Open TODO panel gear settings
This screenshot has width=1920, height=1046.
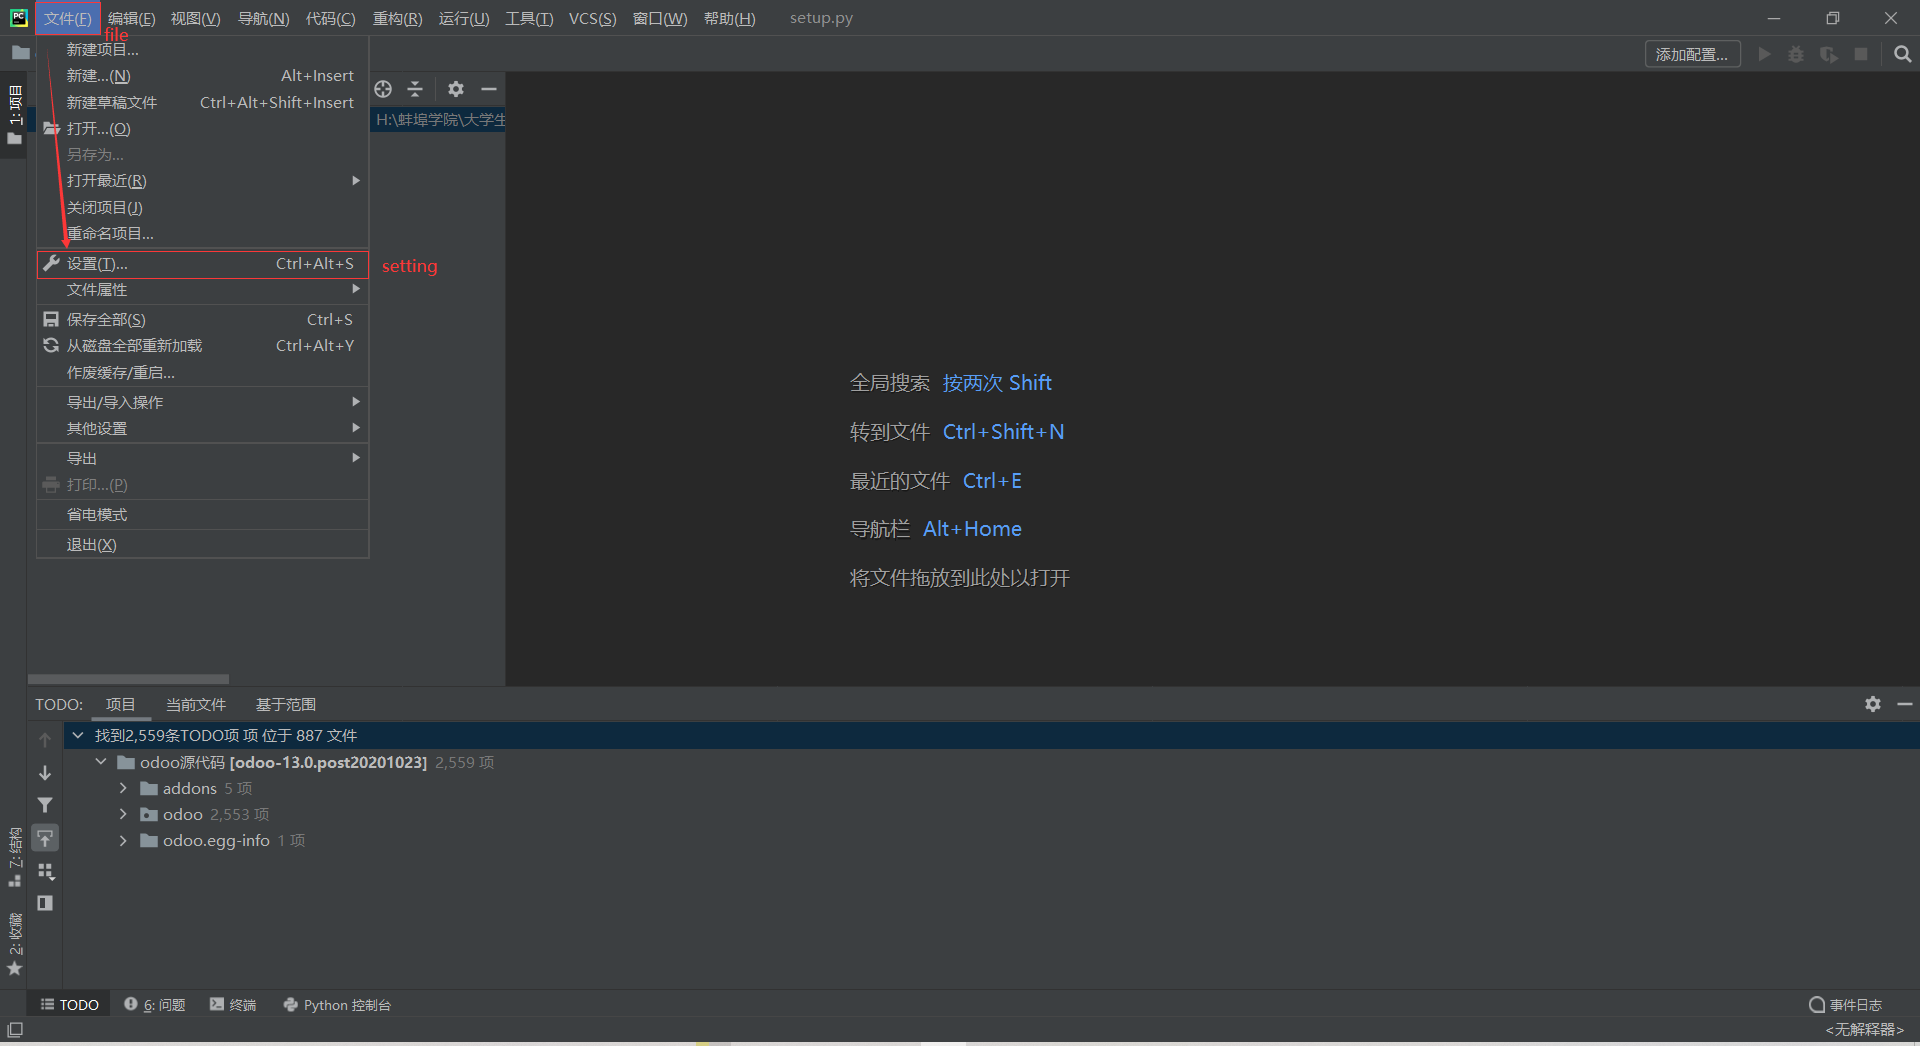click(1873, 704)
